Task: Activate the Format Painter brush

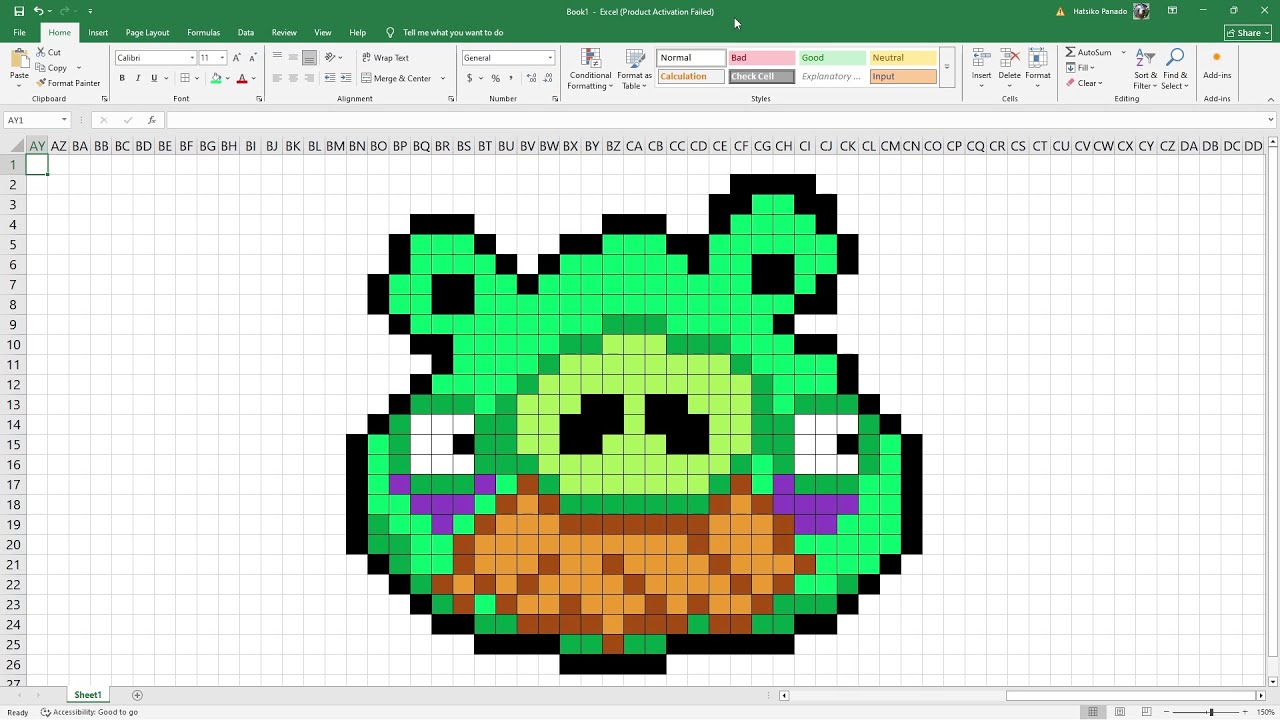Action: [68, 83]
